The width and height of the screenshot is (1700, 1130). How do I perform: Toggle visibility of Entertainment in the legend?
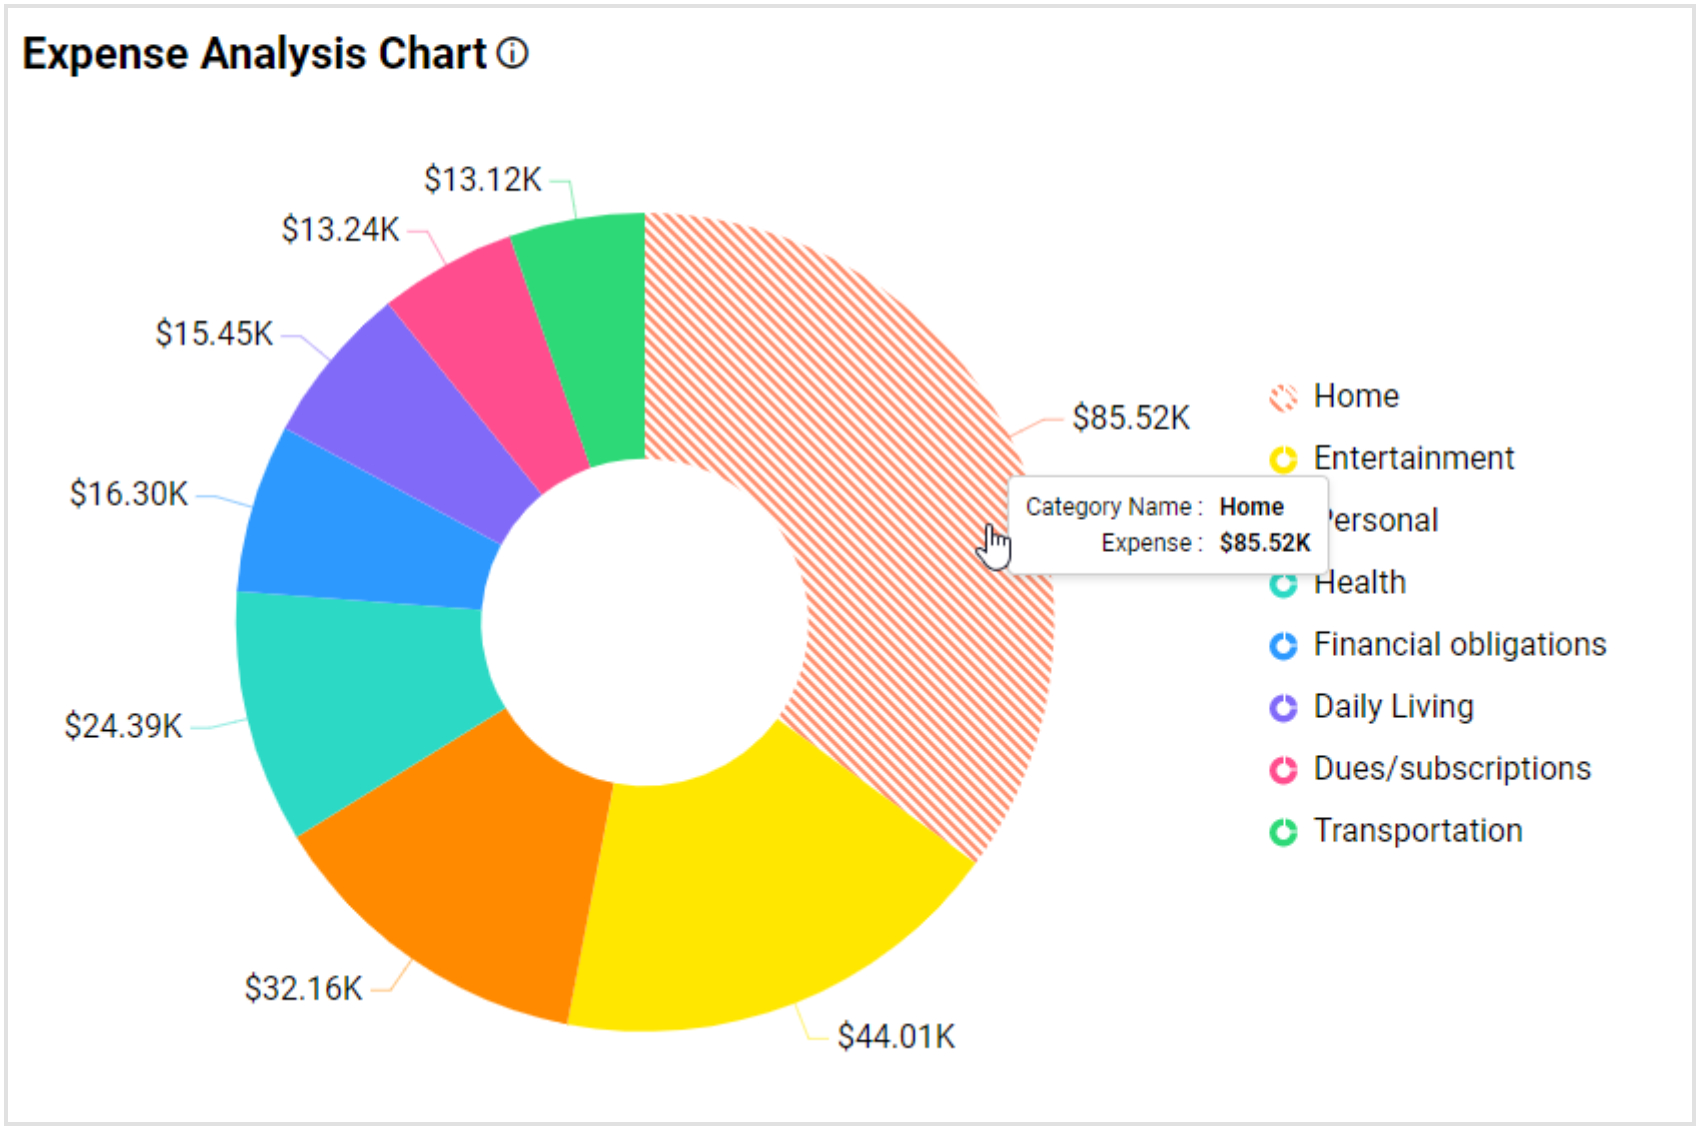[x=1413, y=459]
